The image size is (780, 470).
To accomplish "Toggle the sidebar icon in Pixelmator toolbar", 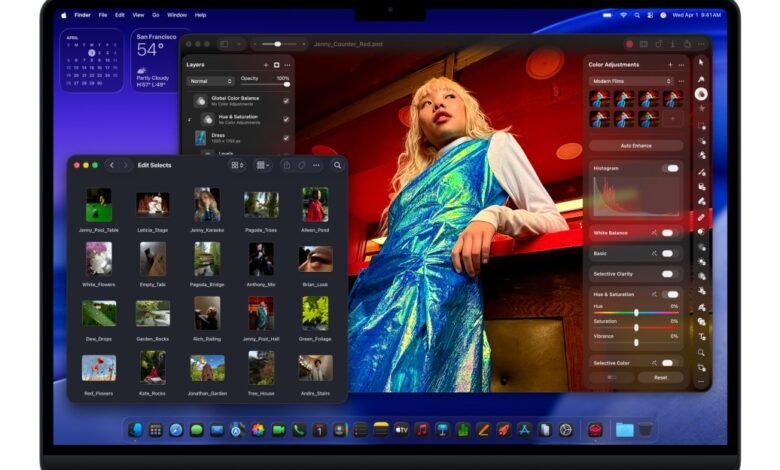I will [x=224, y=44].
